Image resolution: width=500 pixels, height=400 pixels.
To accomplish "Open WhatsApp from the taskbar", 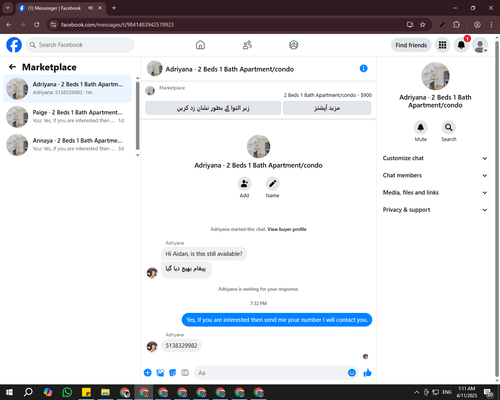I will click(67, 392).
